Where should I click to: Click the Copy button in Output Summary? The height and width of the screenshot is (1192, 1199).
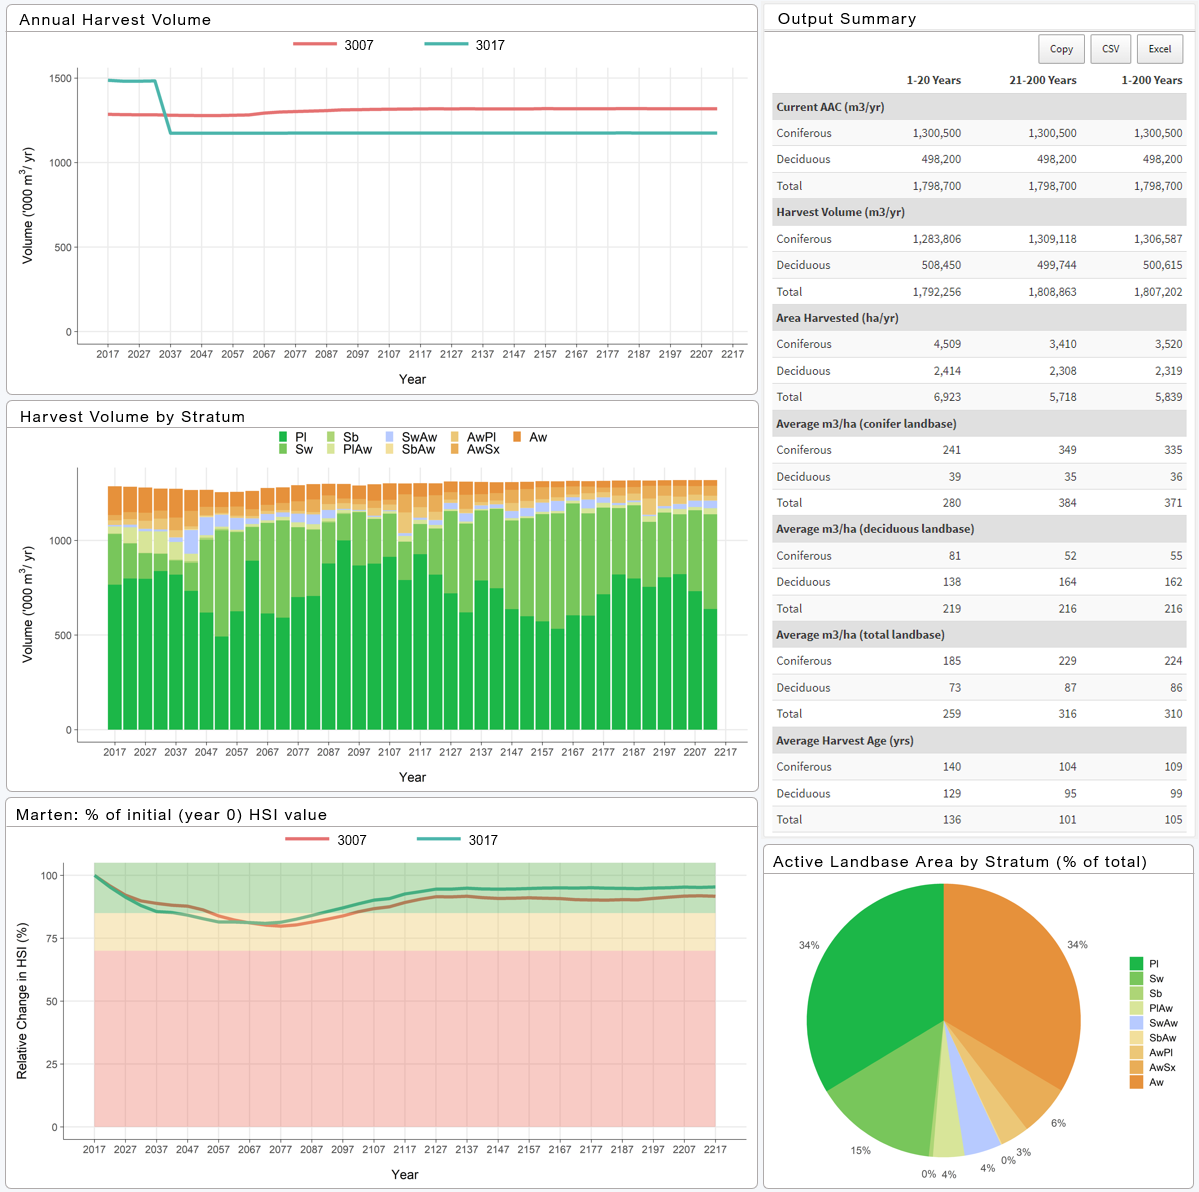coord(1061,49)
